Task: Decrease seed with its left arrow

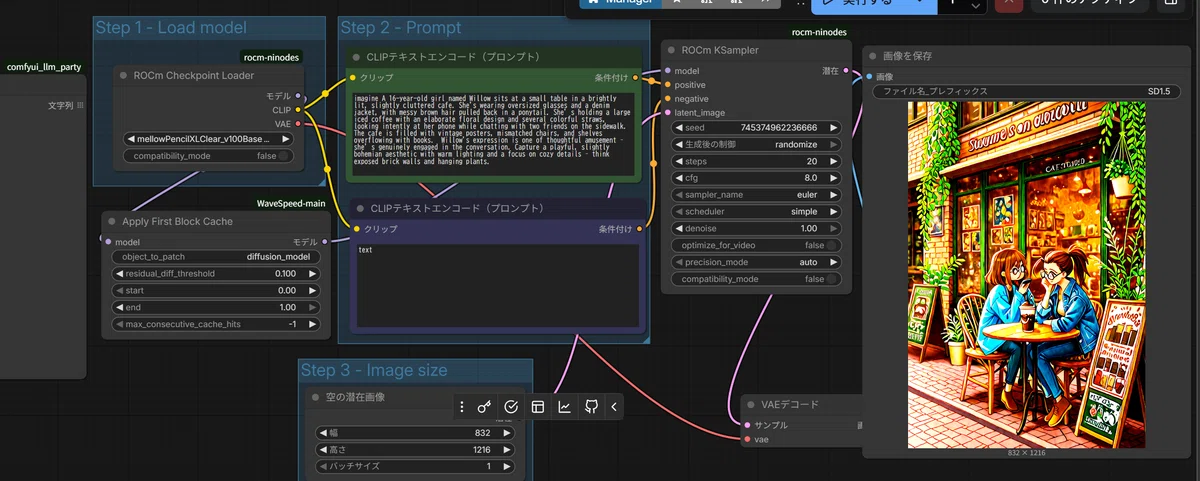Action: click(x=679, y=128)
